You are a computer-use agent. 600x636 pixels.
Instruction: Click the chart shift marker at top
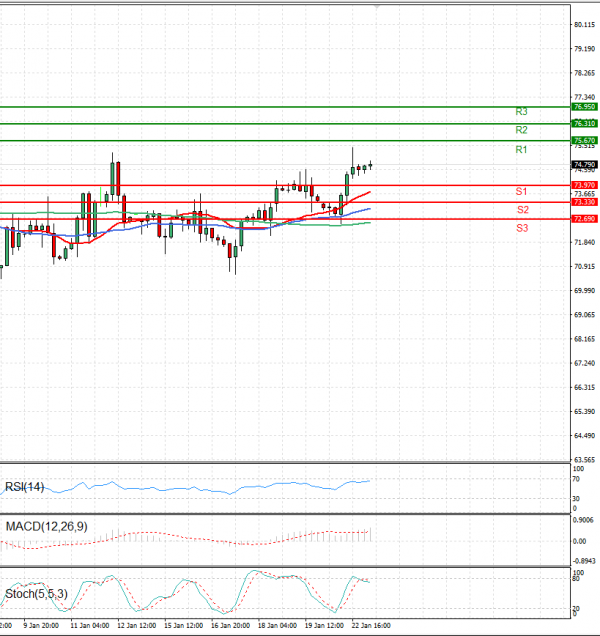[377, 6]
